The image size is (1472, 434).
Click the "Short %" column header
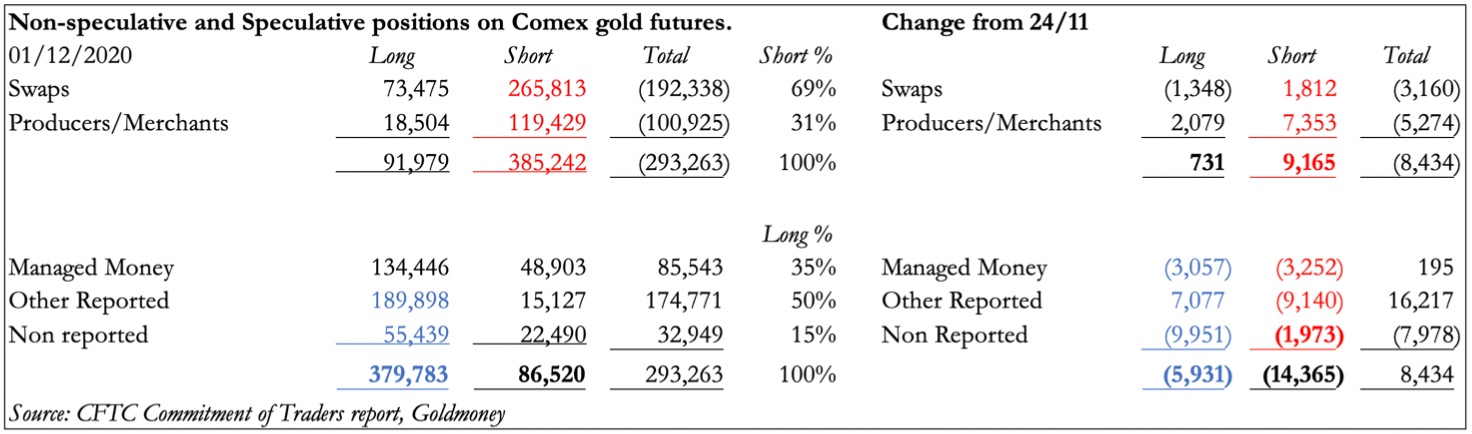(x=796, y=55)
